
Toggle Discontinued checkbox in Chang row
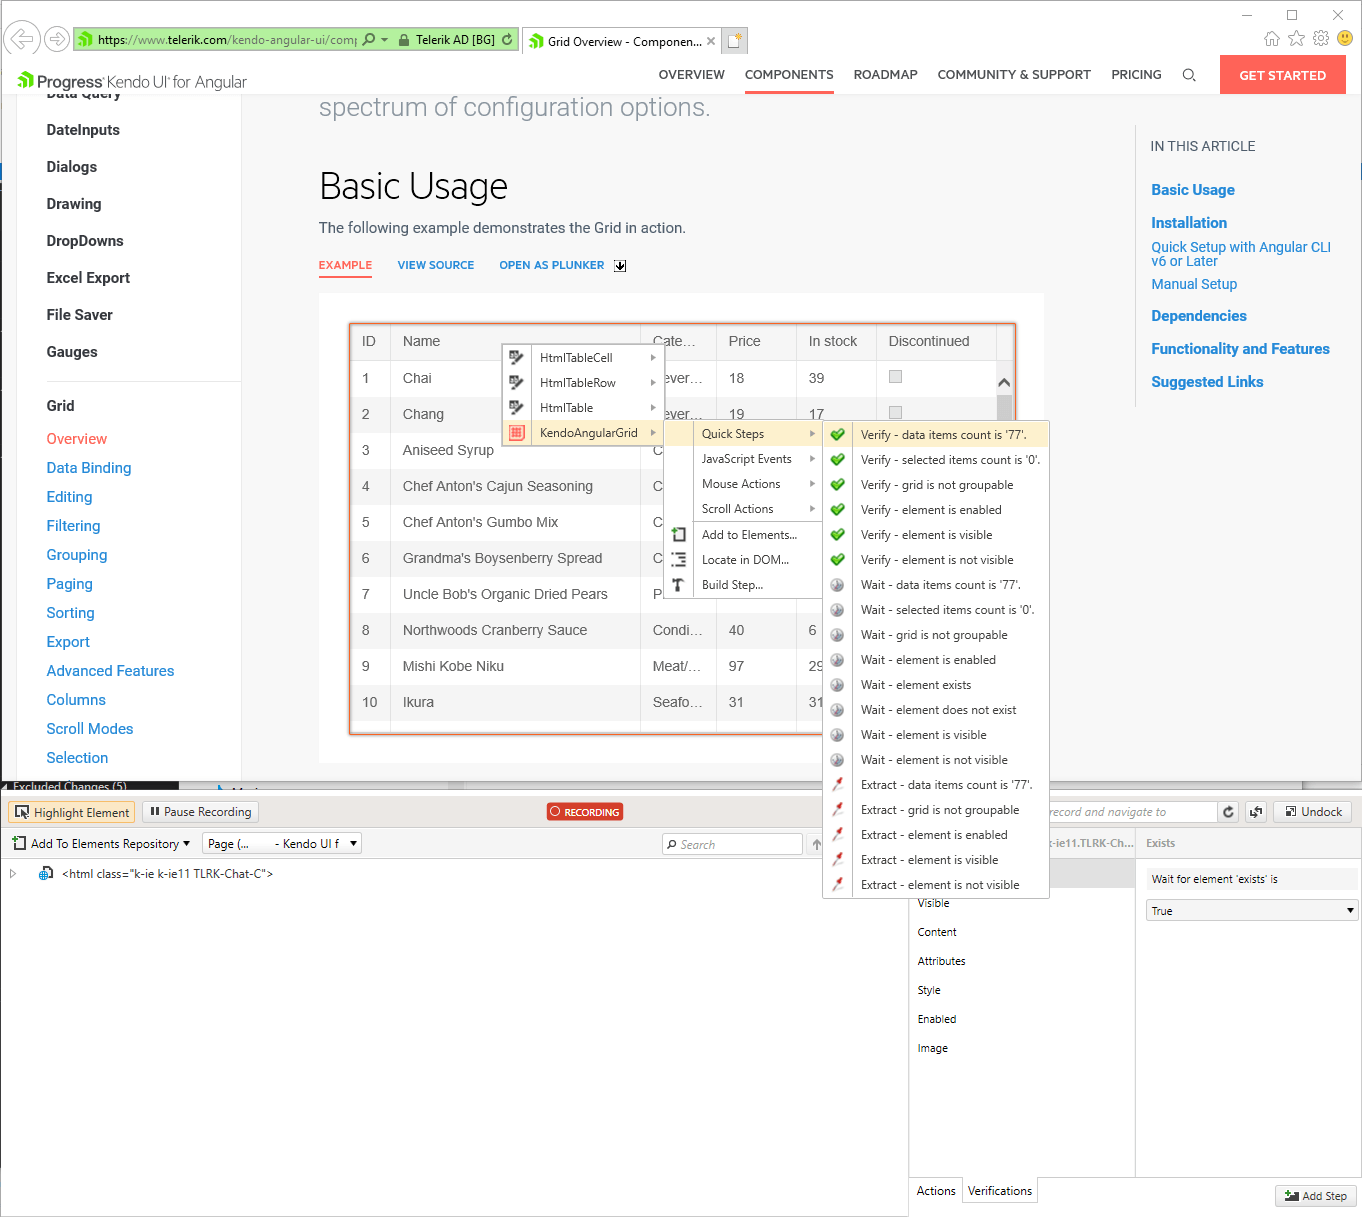click(x=895, y=413)
